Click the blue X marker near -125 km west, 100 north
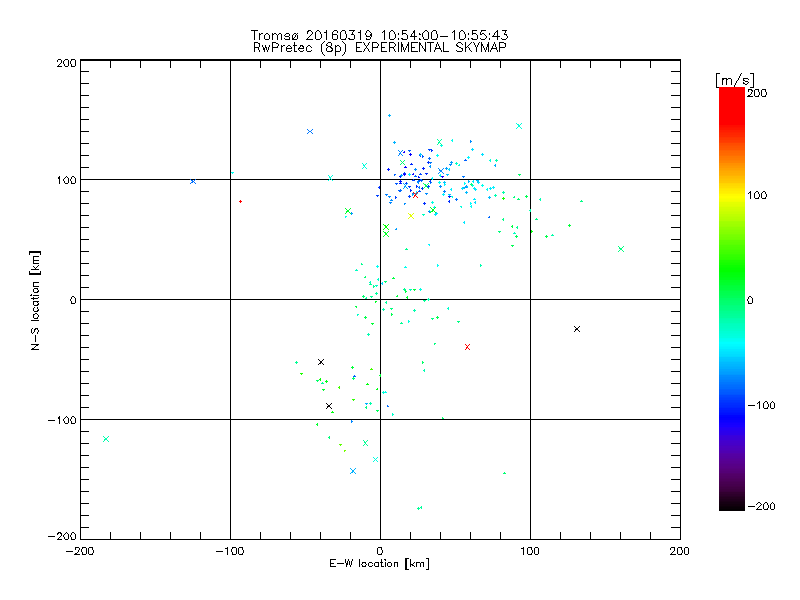The height and width of the screenshot is (600, 800). pos(193,181)
